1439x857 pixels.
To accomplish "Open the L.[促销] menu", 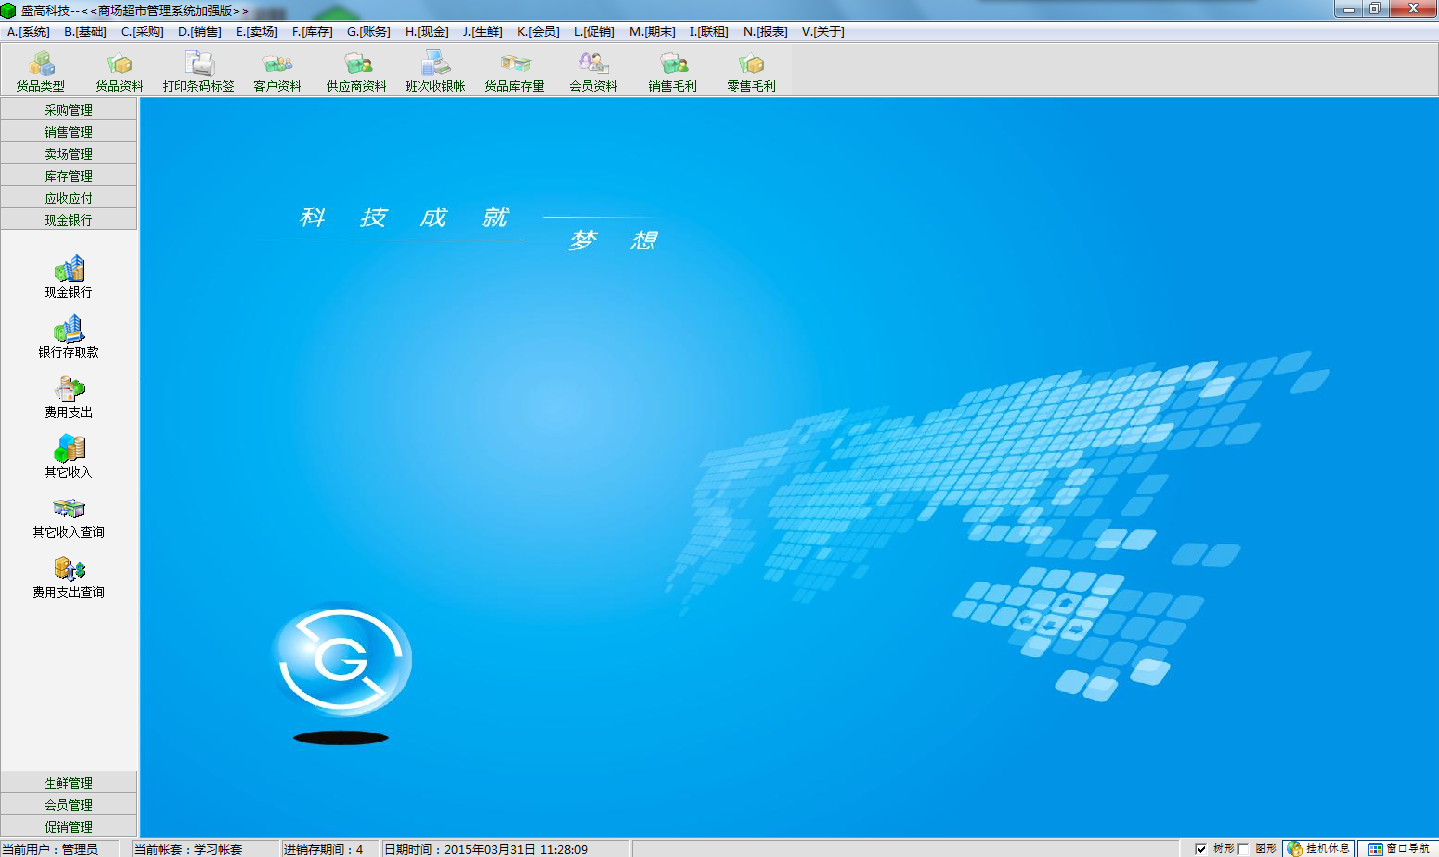I will (x=594, y=32).
